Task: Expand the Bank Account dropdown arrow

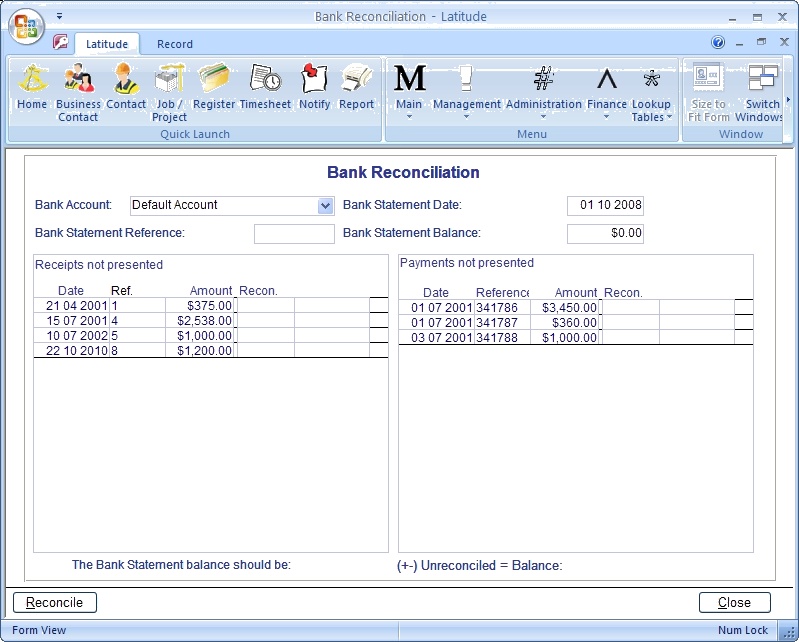Action: pyautogui.click(x=325, y=206)
